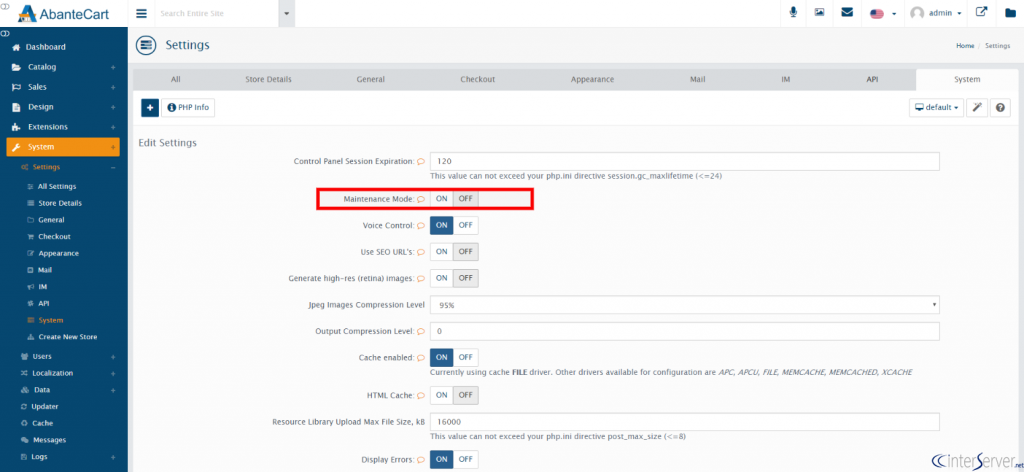Open Store Details in sidebar
This screenshot has height=472, width=1024.
[x=59, y=203]
